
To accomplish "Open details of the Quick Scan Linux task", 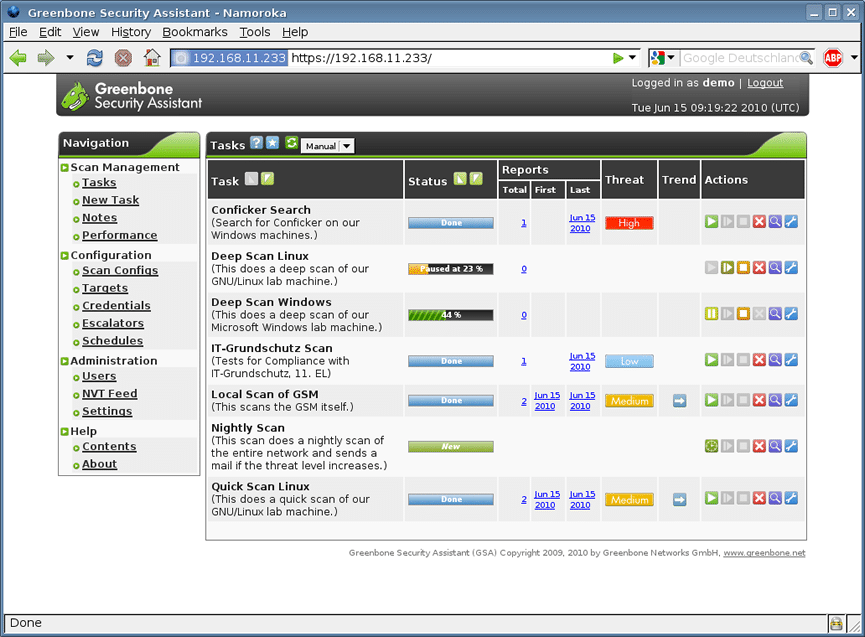I will pos(775,497).
